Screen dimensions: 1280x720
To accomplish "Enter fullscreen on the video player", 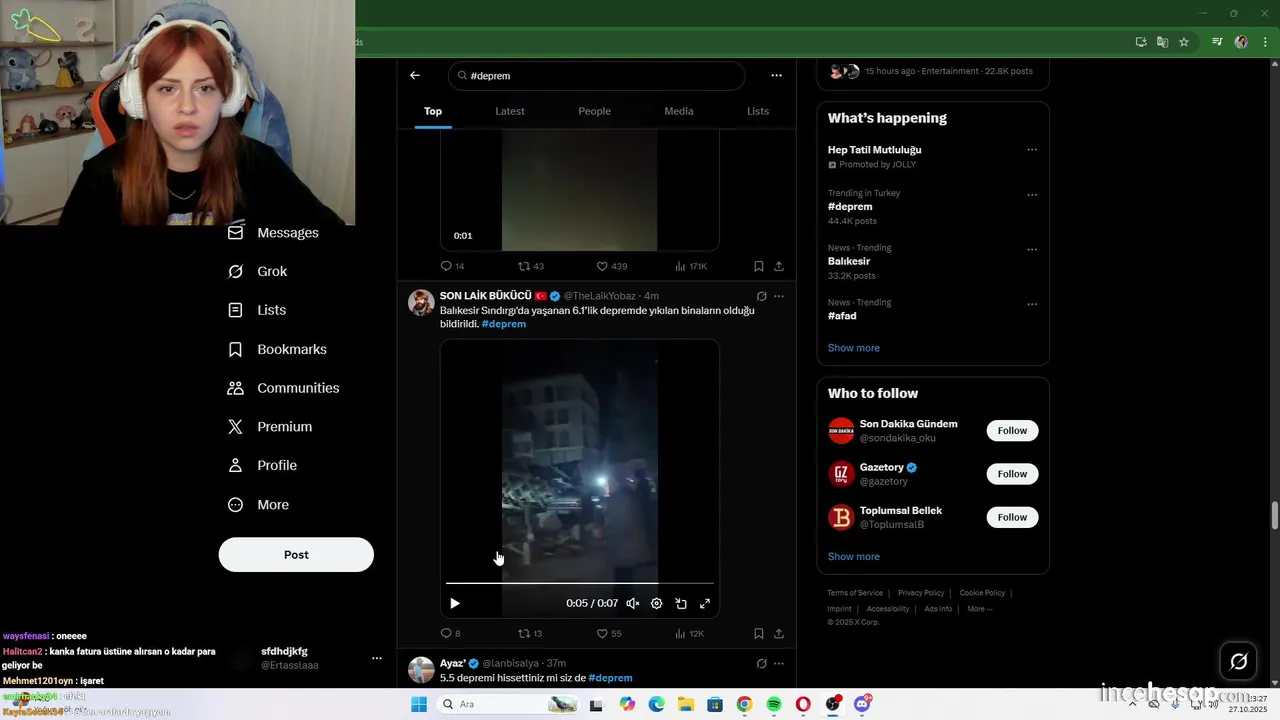I will click(x=705, y=603).
